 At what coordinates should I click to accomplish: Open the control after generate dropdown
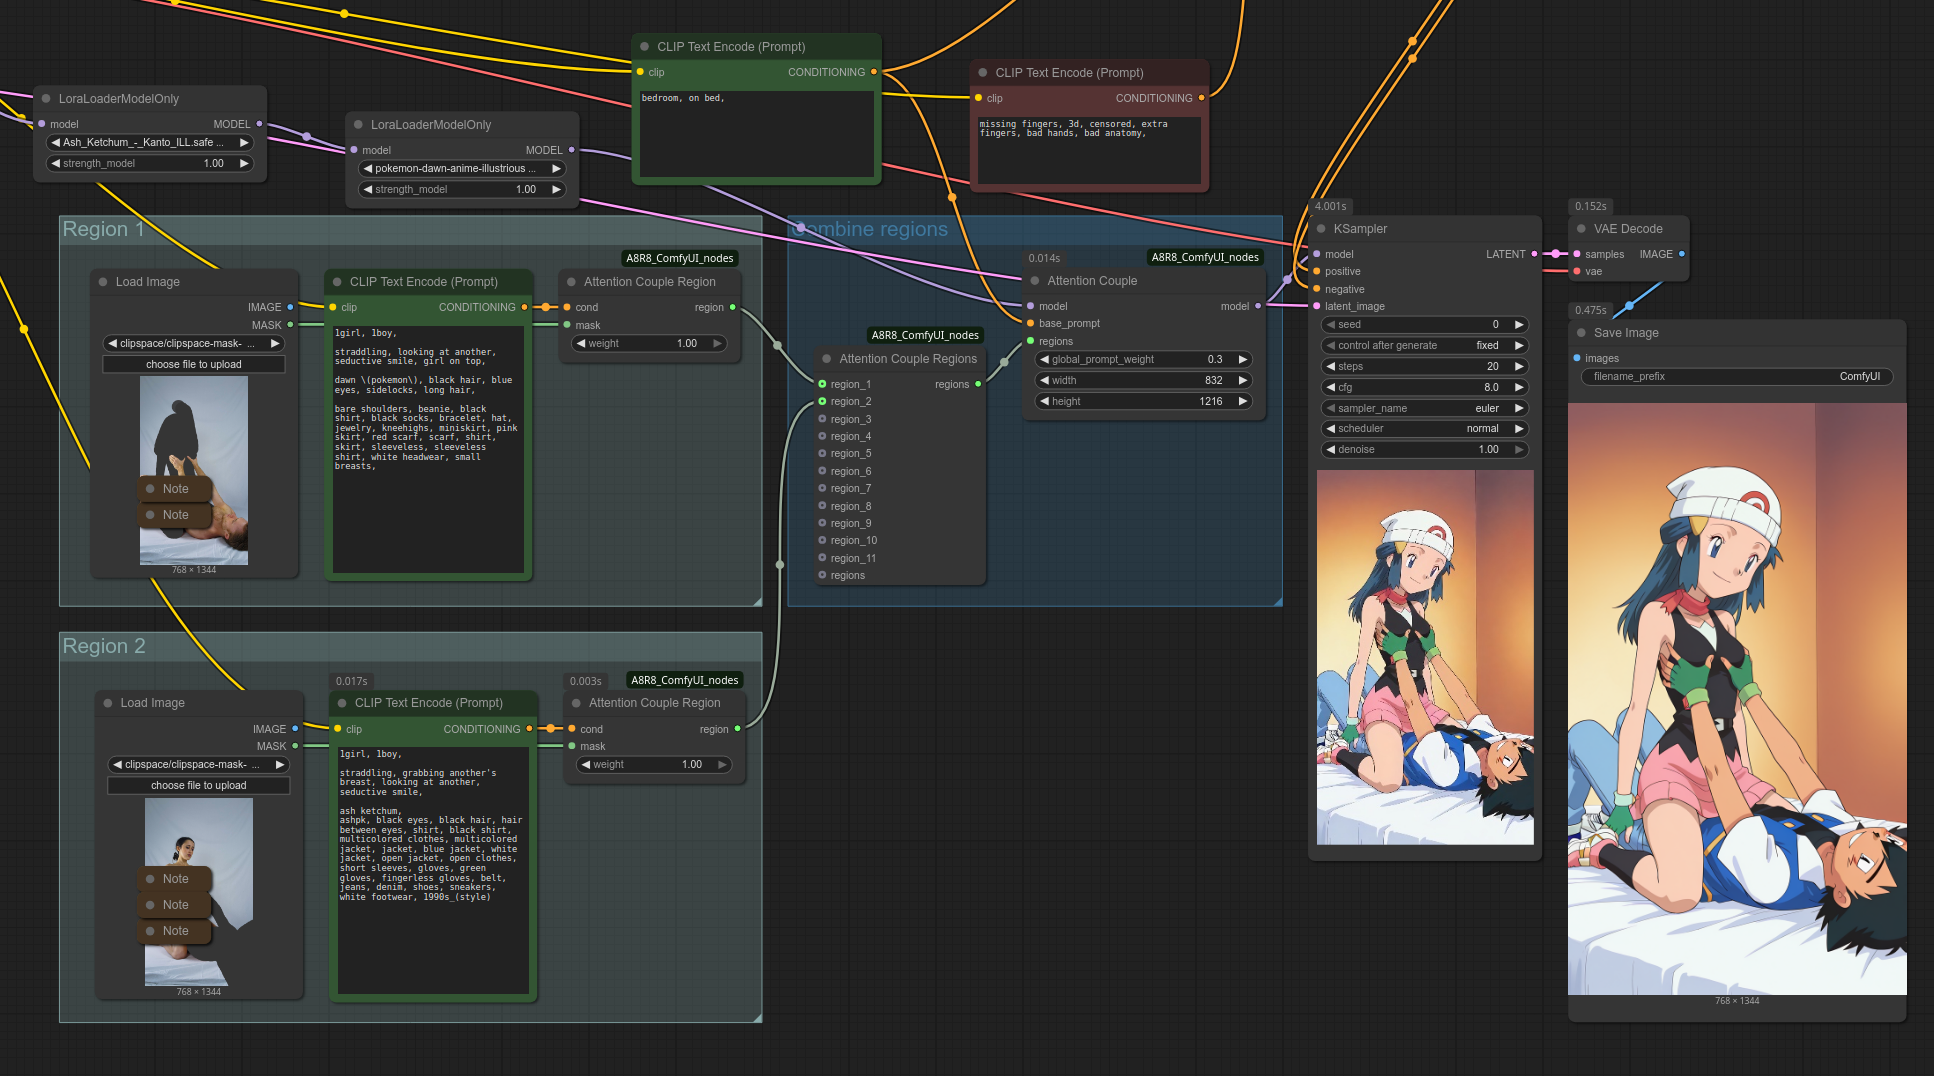(x=1425, y=345)
